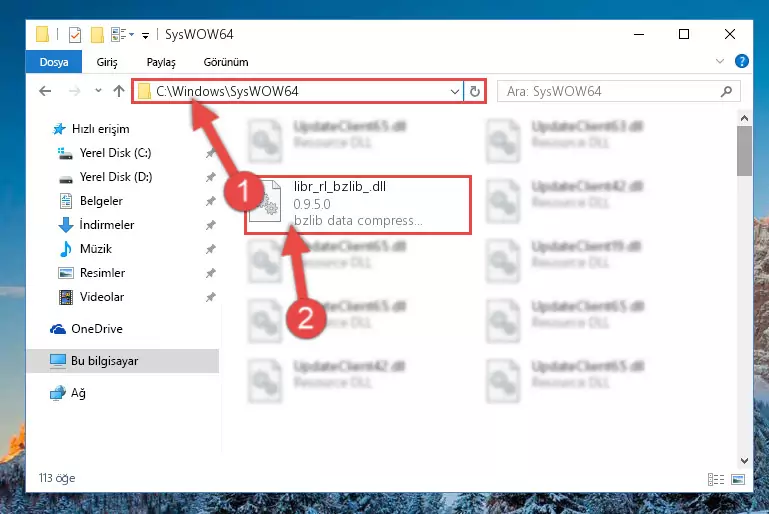The height and width of the screenshot is (514, 769).
Task: Click the address bar path C:\Windows\SysWOW64
Action: pyautogui.click(x=227, y=91)
